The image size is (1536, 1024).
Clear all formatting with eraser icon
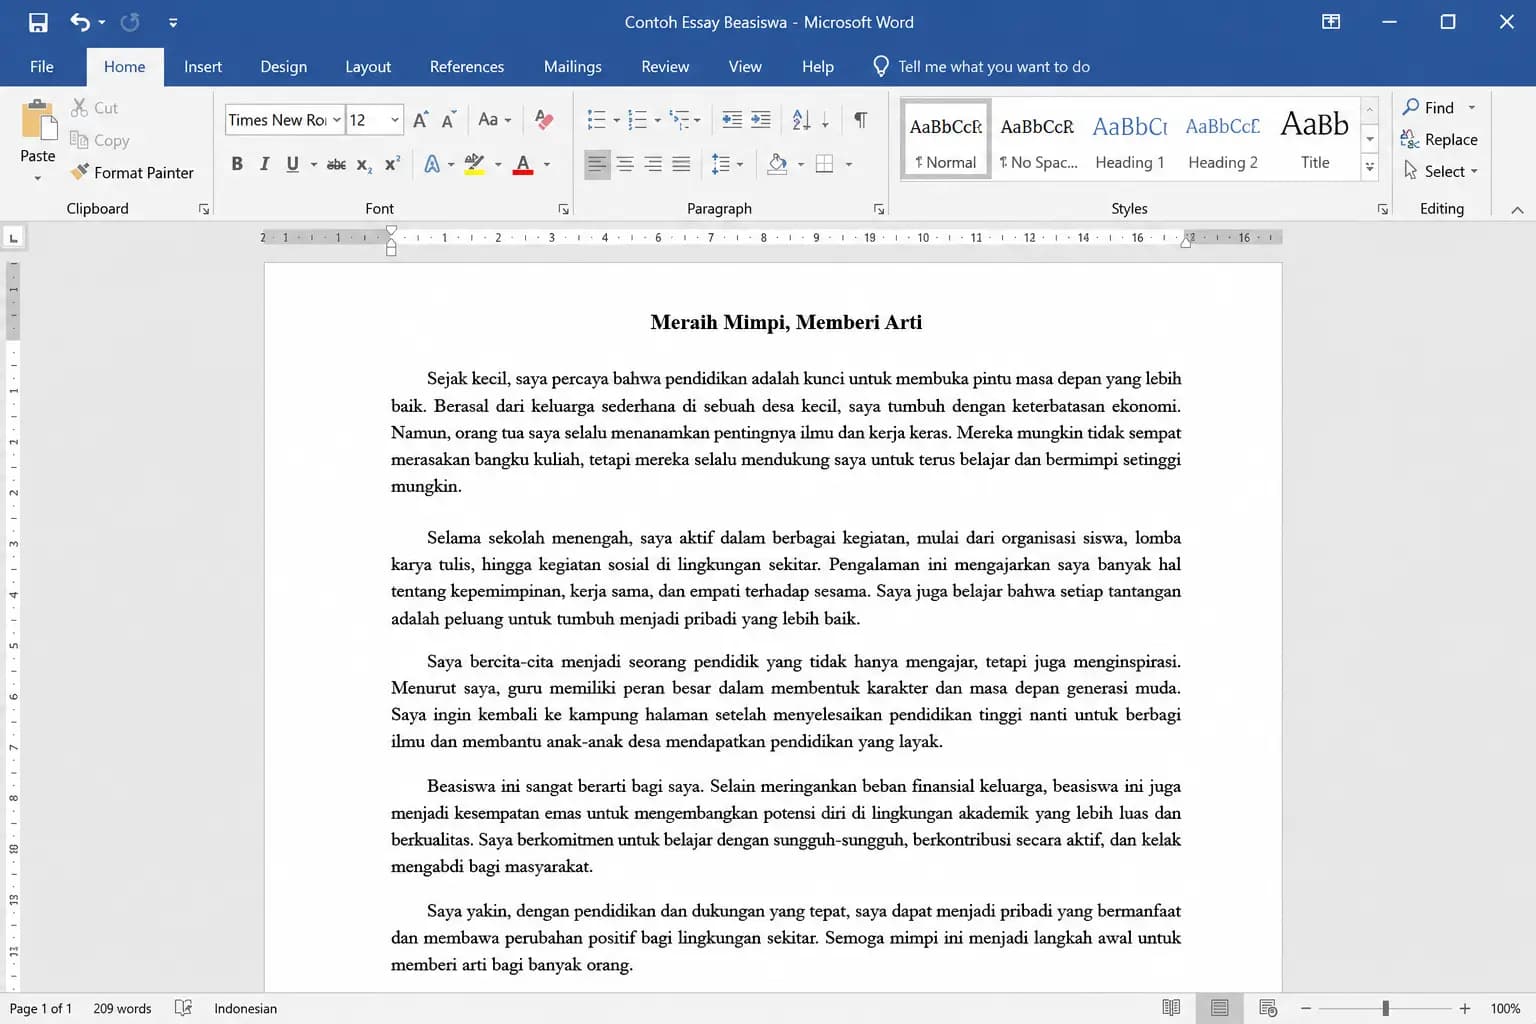[x=544, y=120]
